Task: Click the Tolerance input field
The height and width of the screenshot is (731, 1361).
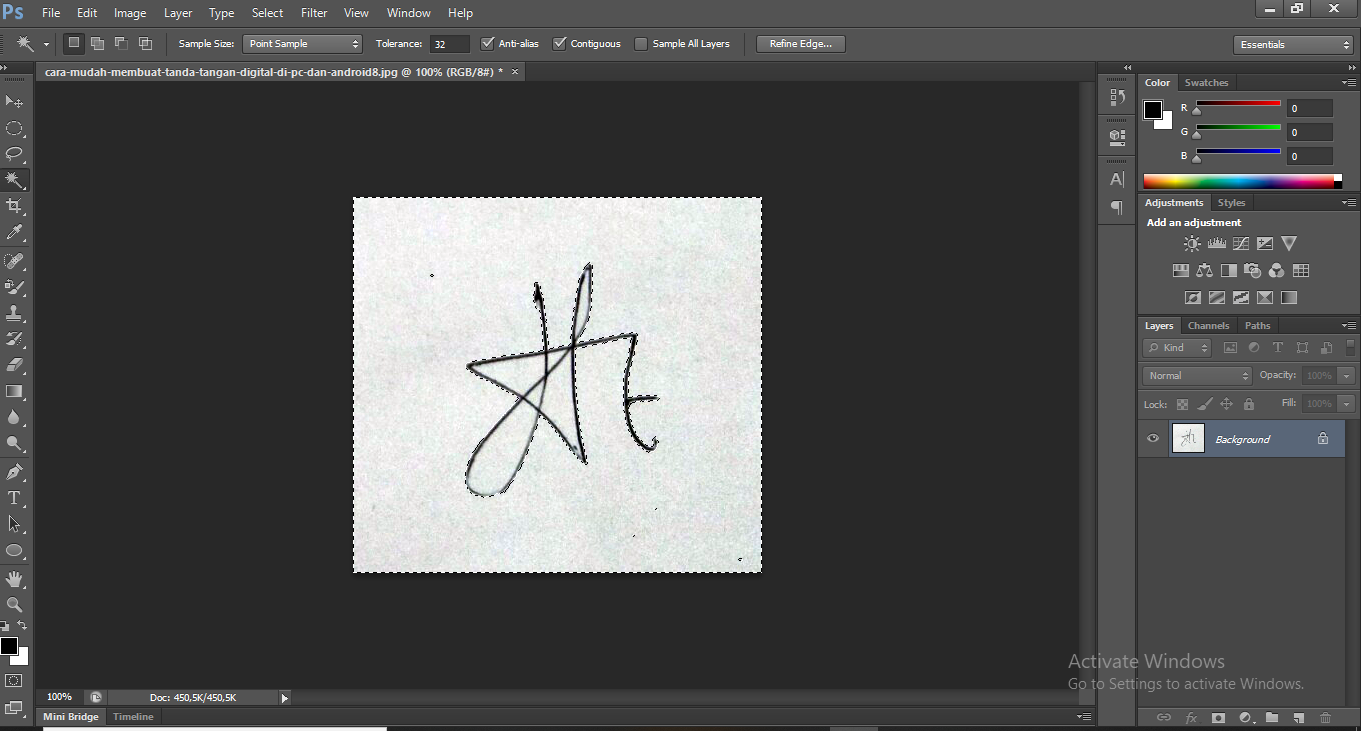Action: click(x=449, y=44)
